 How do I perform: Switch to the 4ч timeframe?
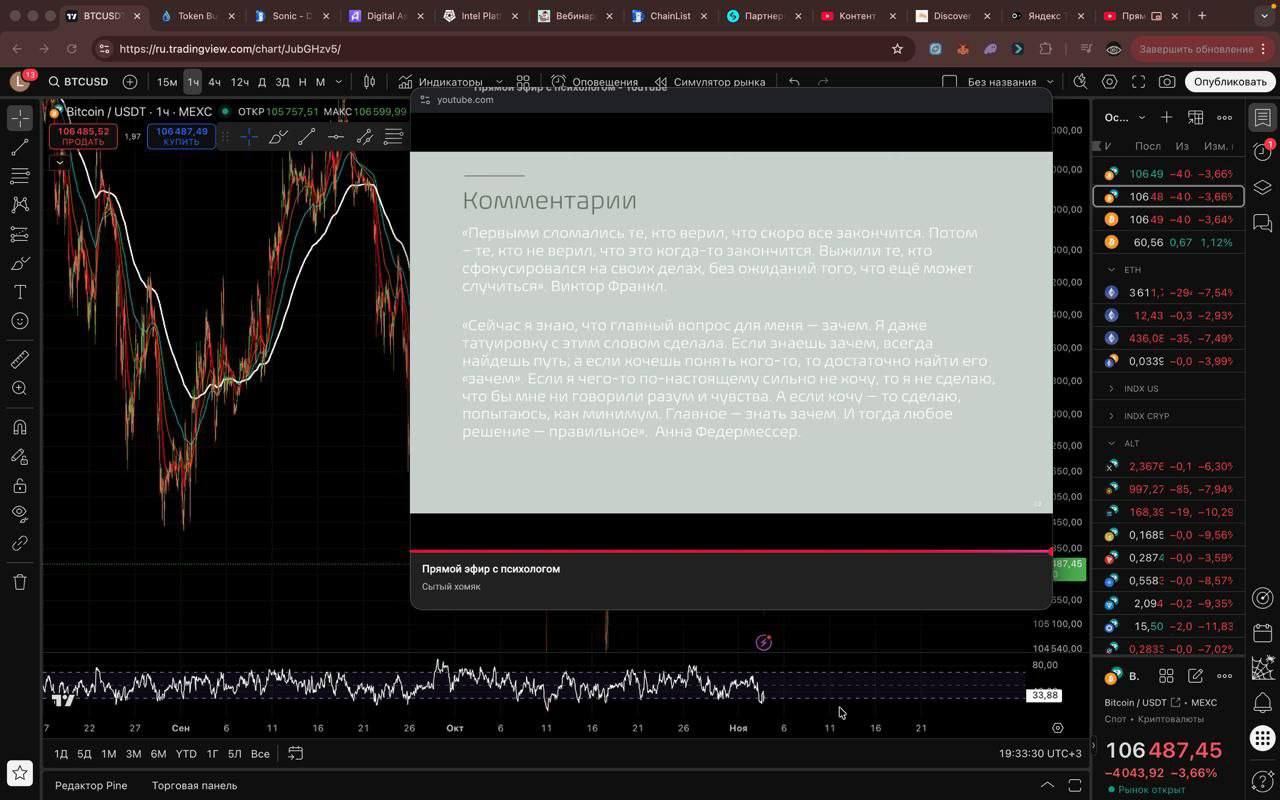pyautogui.click(x=214, y=82)
